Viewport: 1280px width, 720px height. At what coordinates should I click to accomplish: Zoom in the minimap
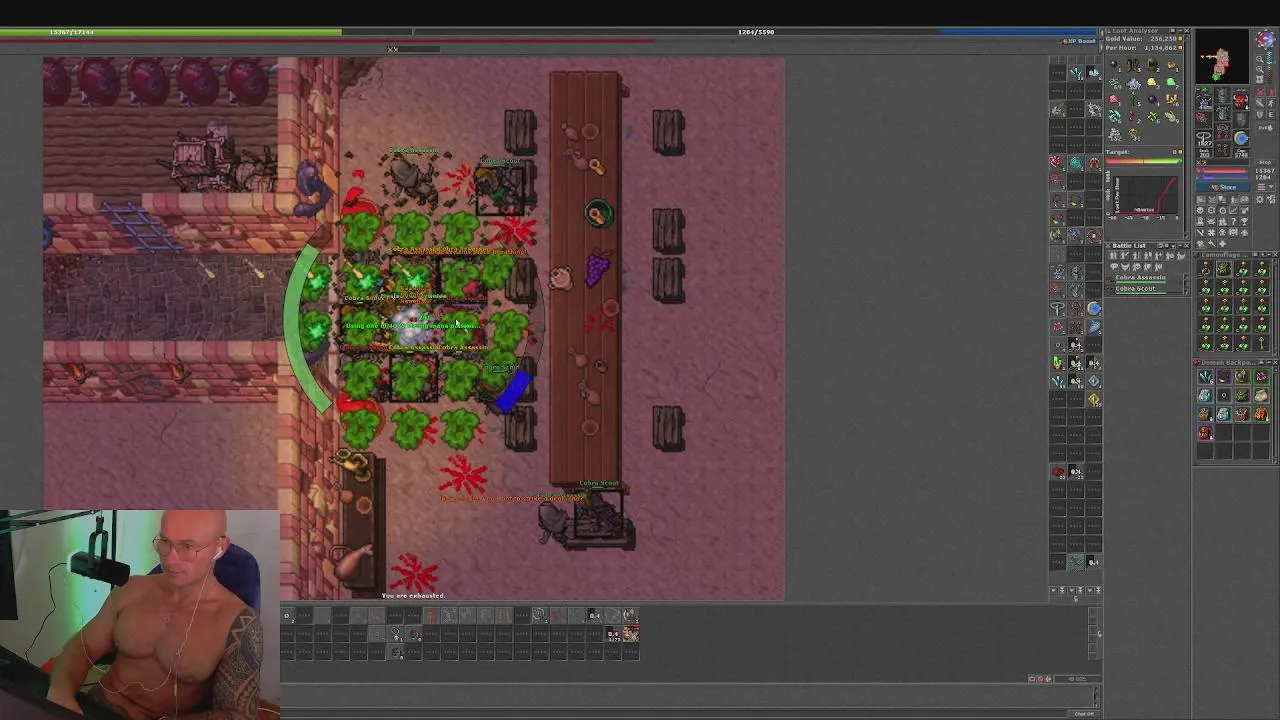[1259, 69]
